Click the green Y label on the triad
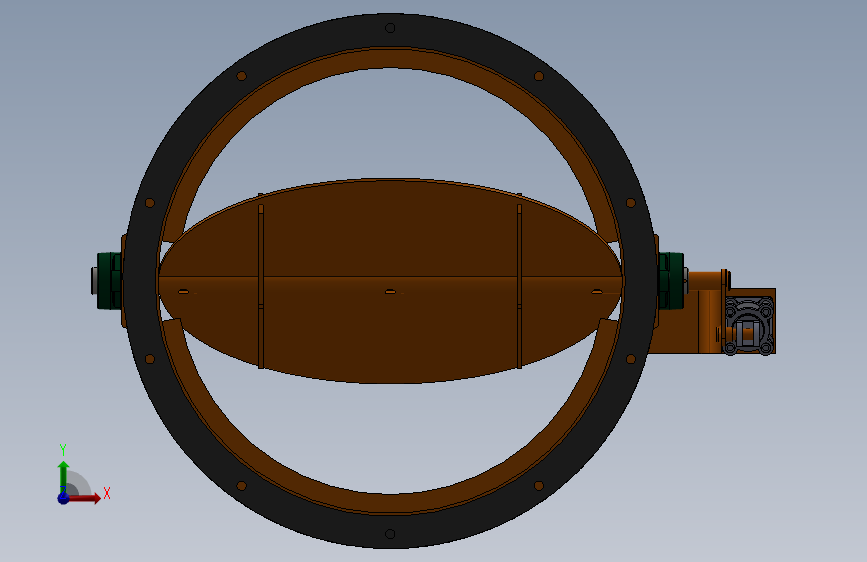Screen dimensions: 867x562 click(63, 449)
